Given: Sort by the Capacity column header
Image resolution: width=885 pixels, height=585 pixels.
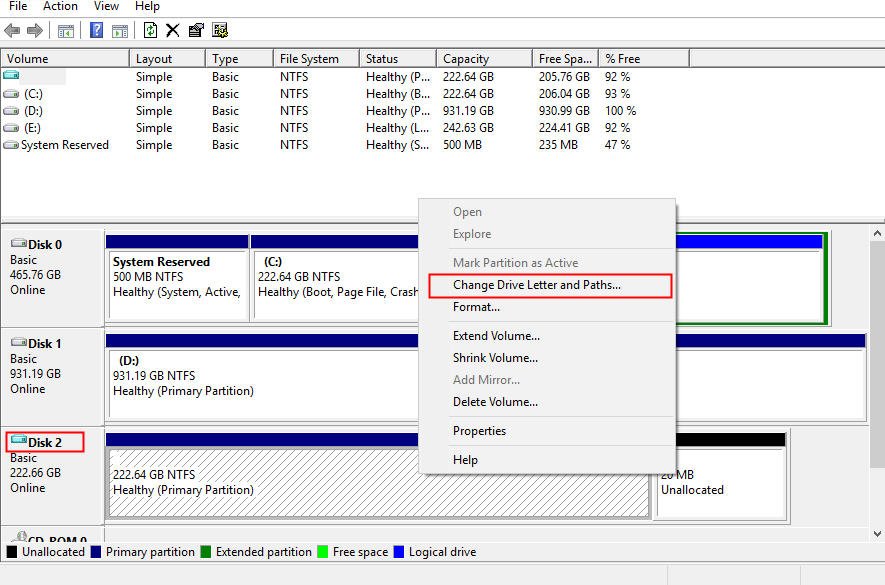Looking at the screenshot, I should pos(484,59).
